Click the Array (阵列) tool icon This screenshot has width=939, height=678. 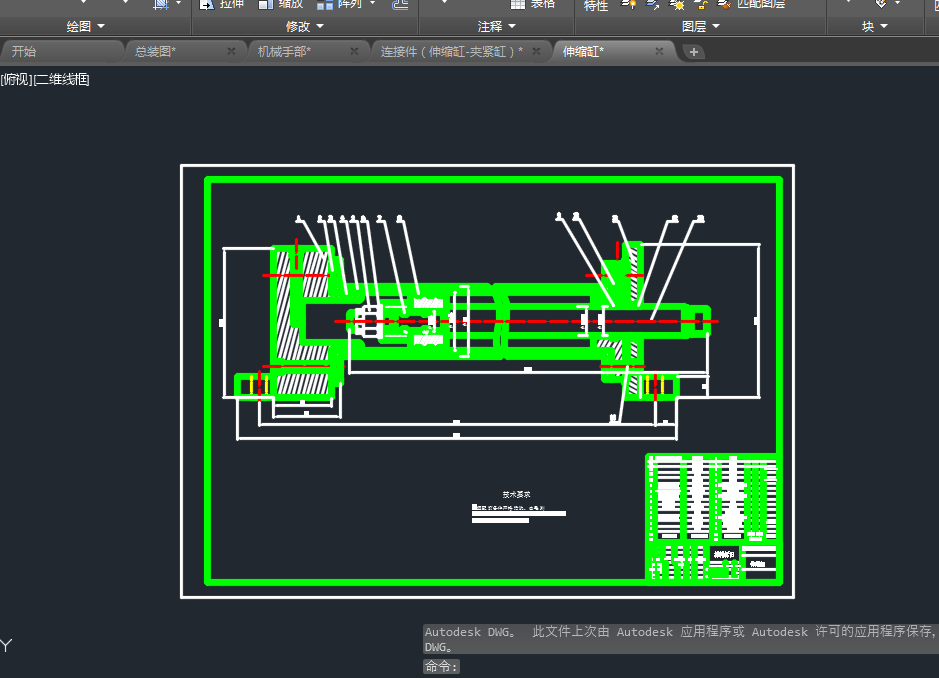point(326,4)
